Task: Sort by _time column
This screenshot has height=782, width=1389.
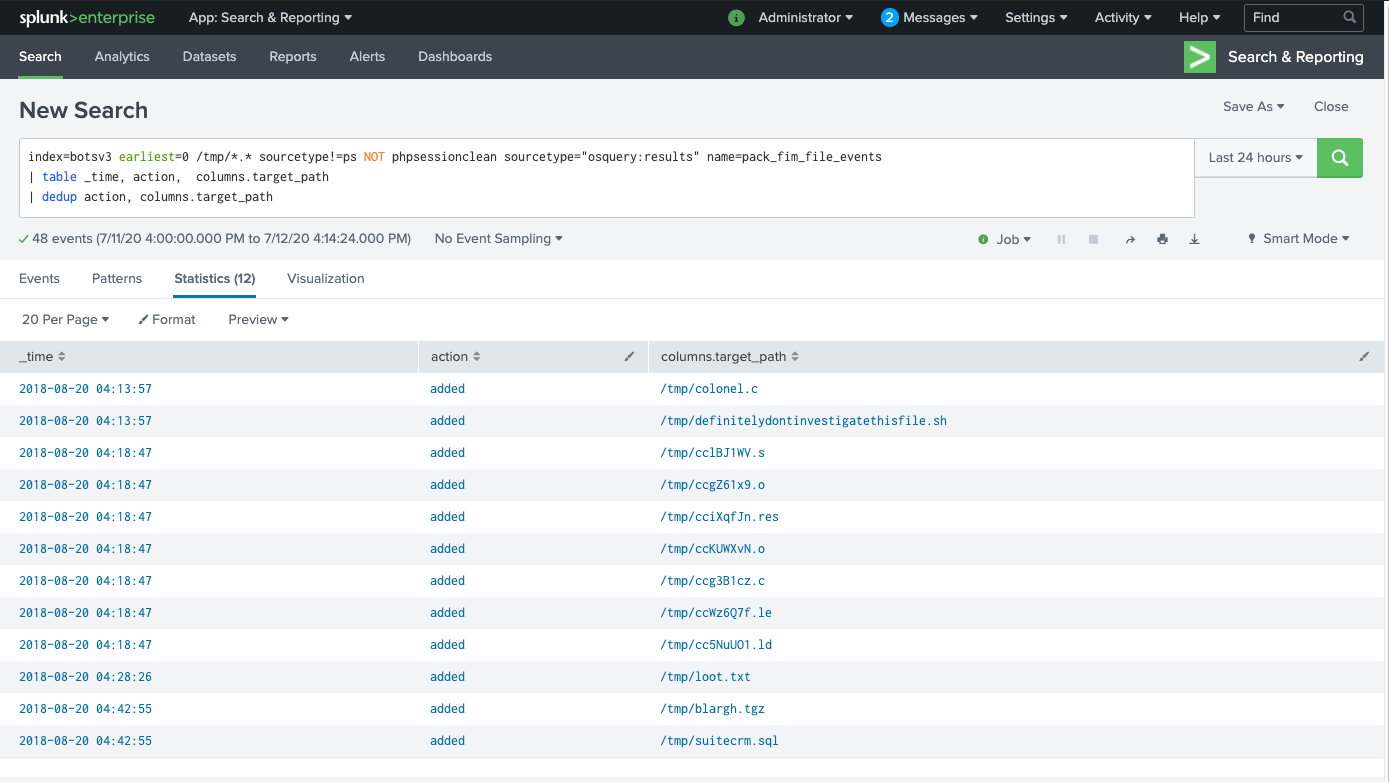Action: coord(43,357)
